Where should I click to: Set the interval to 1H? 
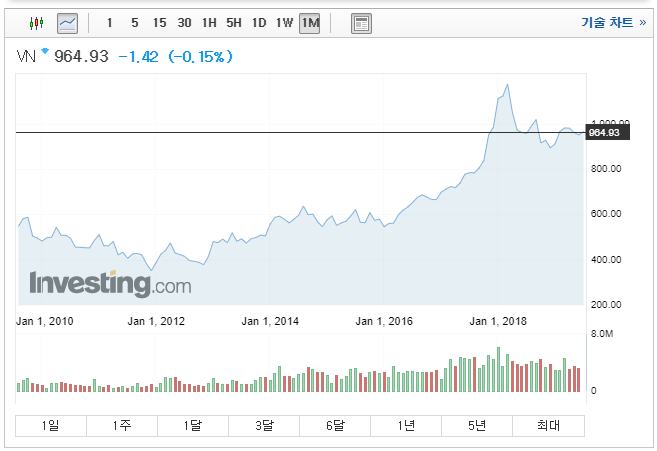point(209,23)
